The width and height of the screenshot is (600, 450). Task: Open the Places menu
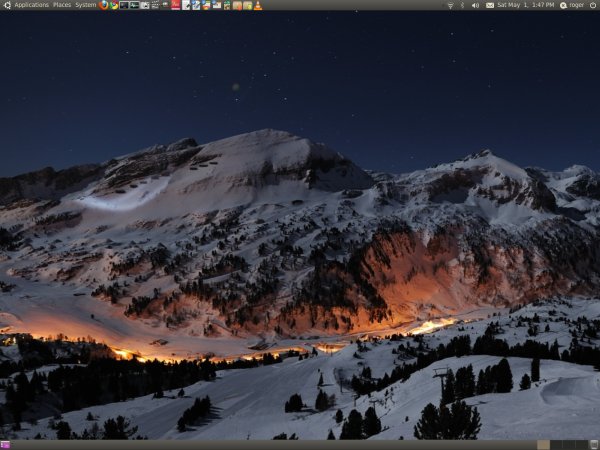pos(62,5)
